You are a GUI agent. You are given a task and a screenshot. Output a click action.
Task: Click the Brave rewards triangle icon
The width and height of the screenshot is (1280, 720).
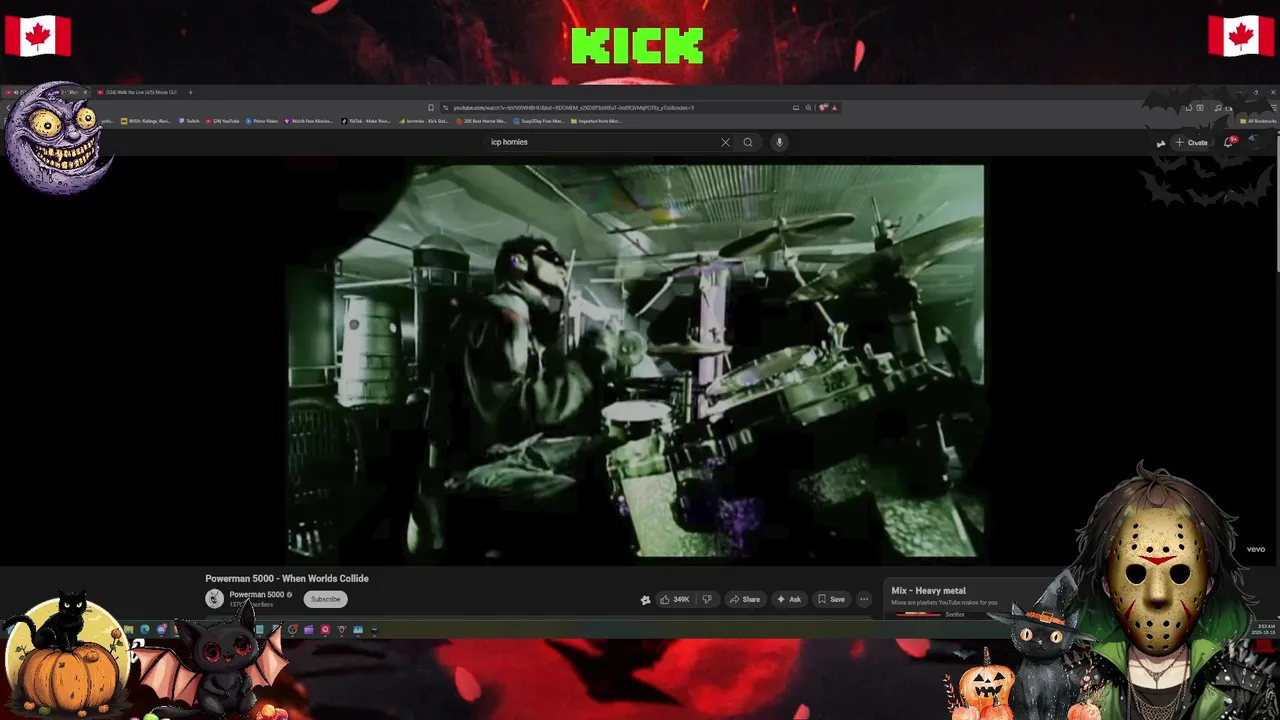834,107
